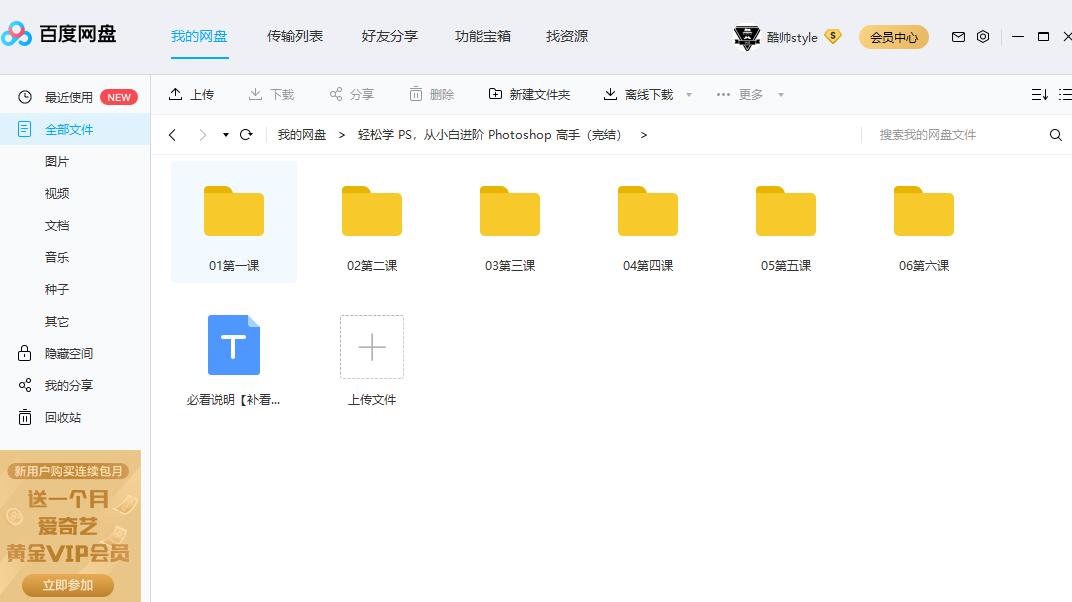The image size is (1072, 602).
Task: Click the search magnifier icon
Action: point(1055,135)
